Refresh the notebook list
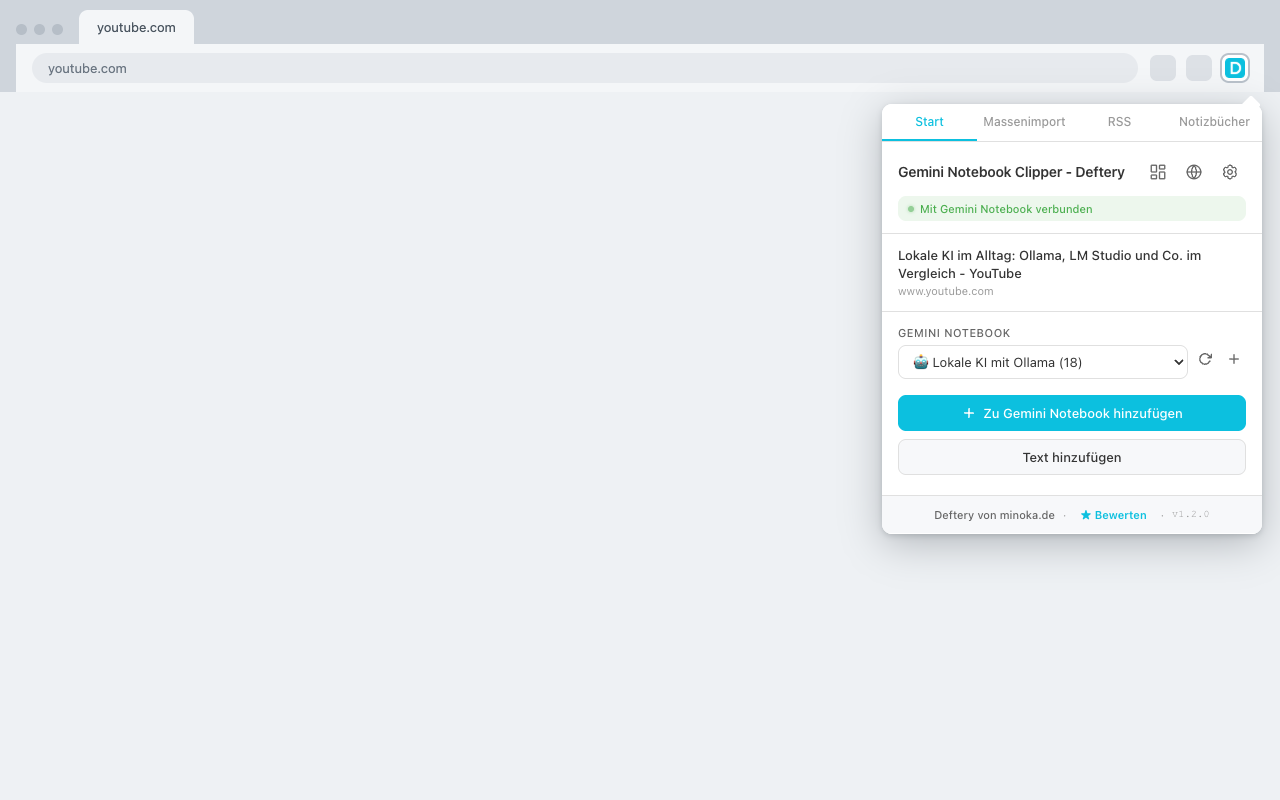Image resolution: width=1280 pixels, height=800 pixels. (x=1205, y=359)
